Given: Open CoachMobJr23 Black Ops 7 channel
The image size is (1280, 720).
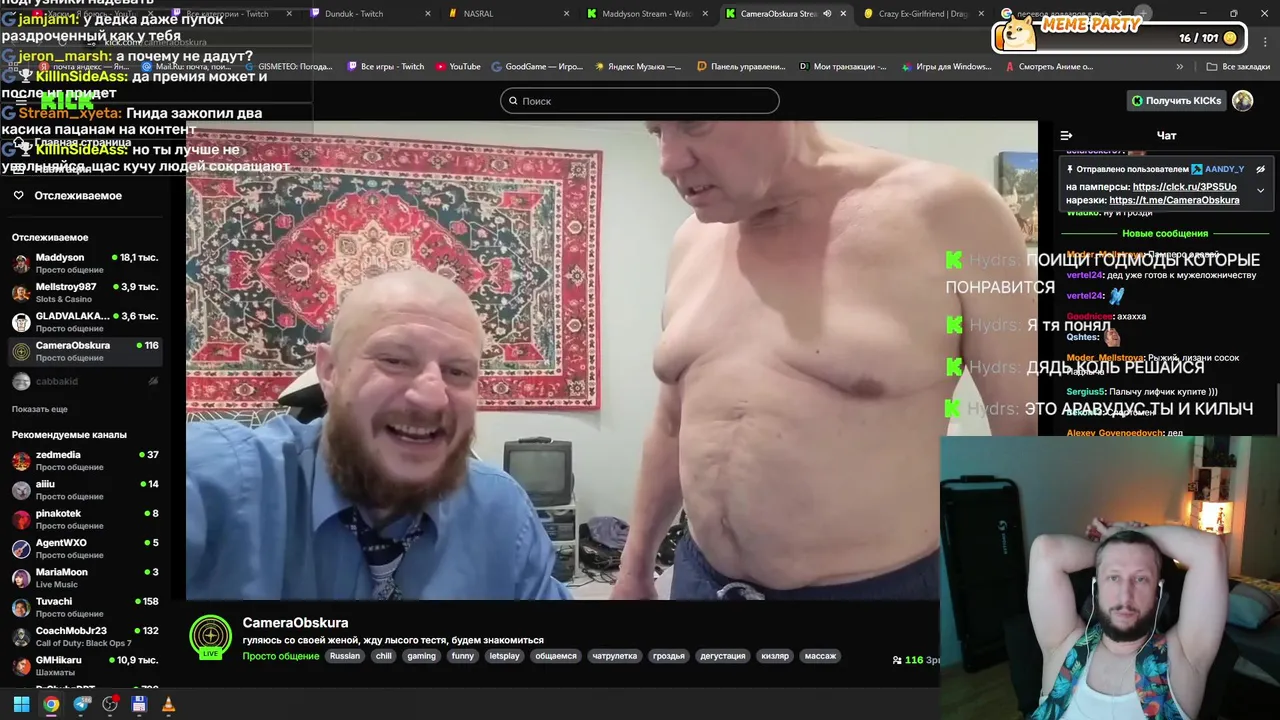Looking at the screenshot, I should point(86,636).
